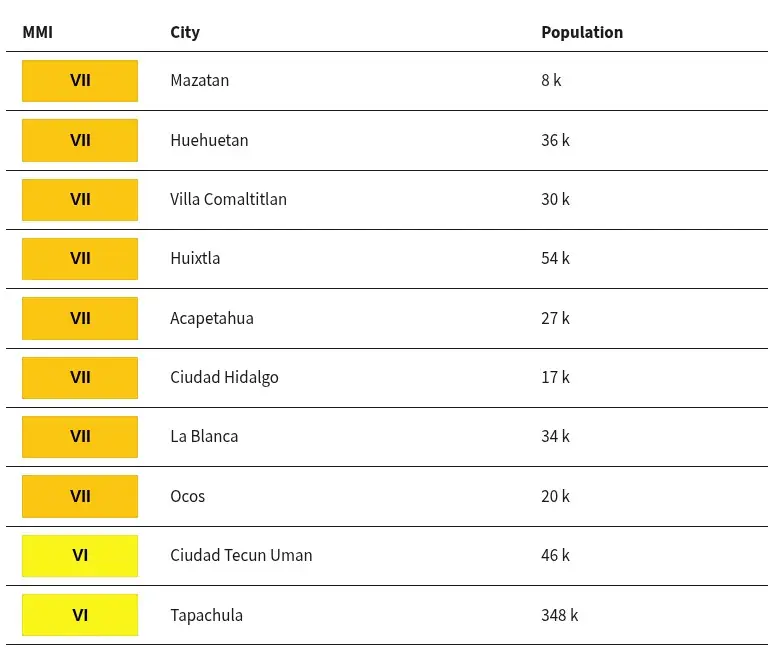The image size is (773, 661).
Task: Click the Ocos city name
Action: 187,496
